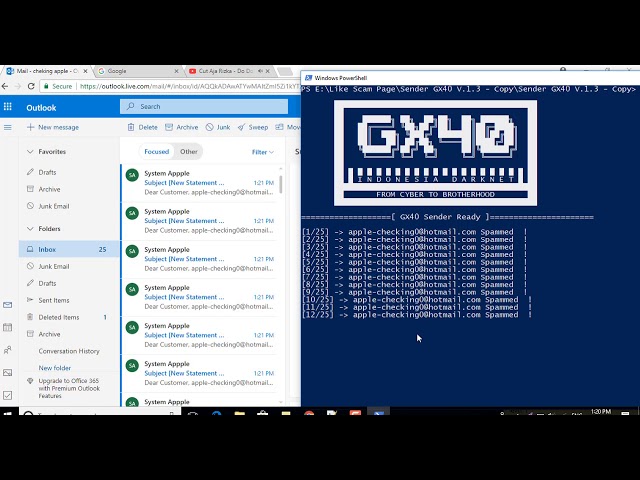Open File Explorer from the taskbar
This screenshot has width=640, height=480.
[240, 413]
